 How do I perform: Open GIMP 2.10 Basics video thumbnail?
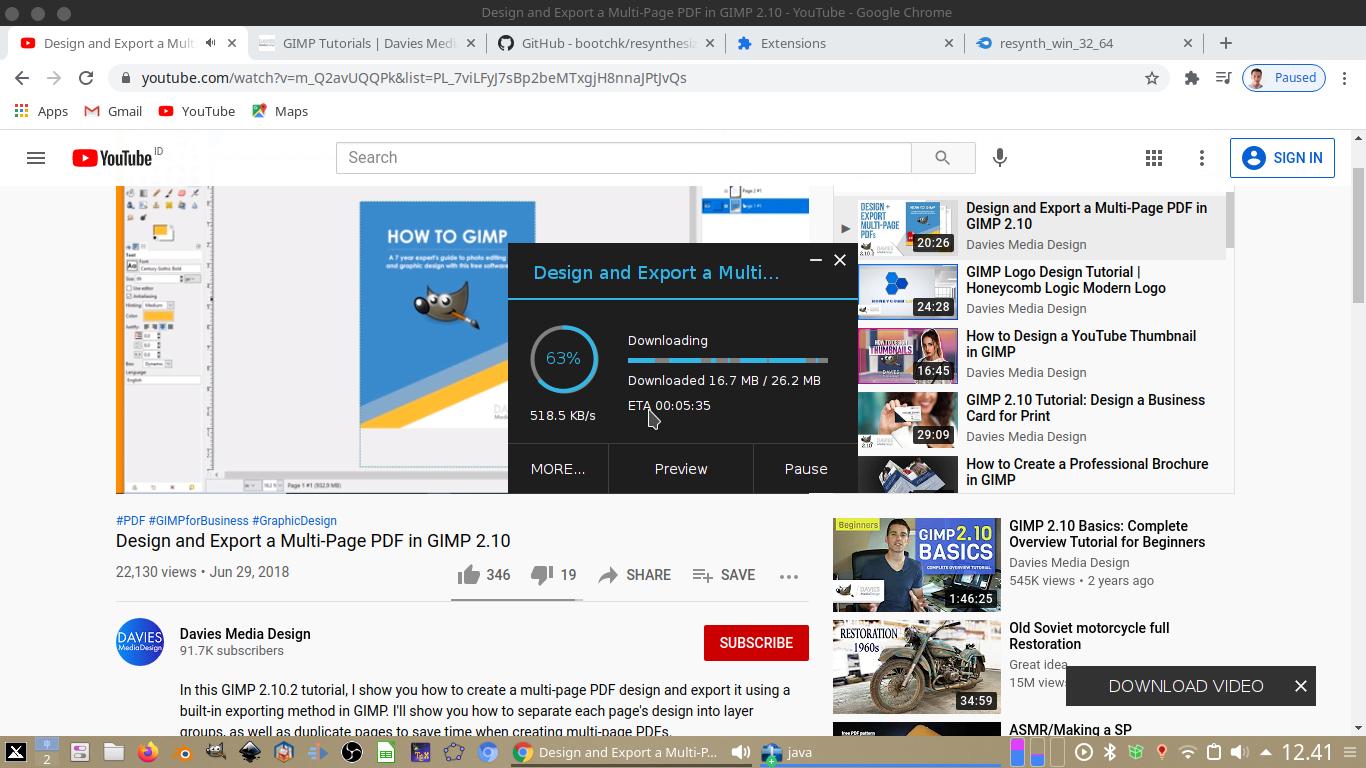917,565
